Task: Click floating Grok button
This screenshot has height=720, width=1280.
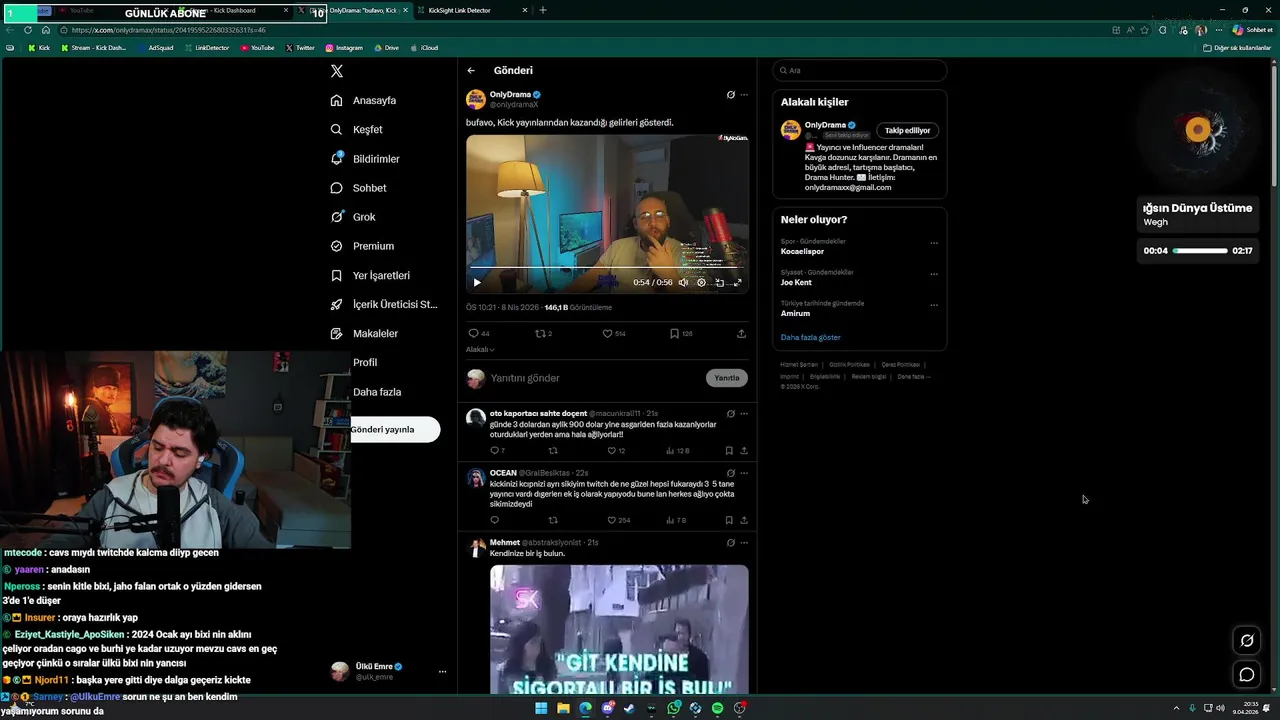Action: 1247,641
